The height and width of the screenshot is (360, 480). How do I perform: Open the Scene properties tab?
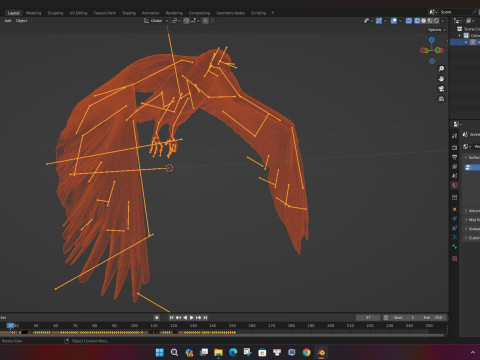click(x=454, y=176)
